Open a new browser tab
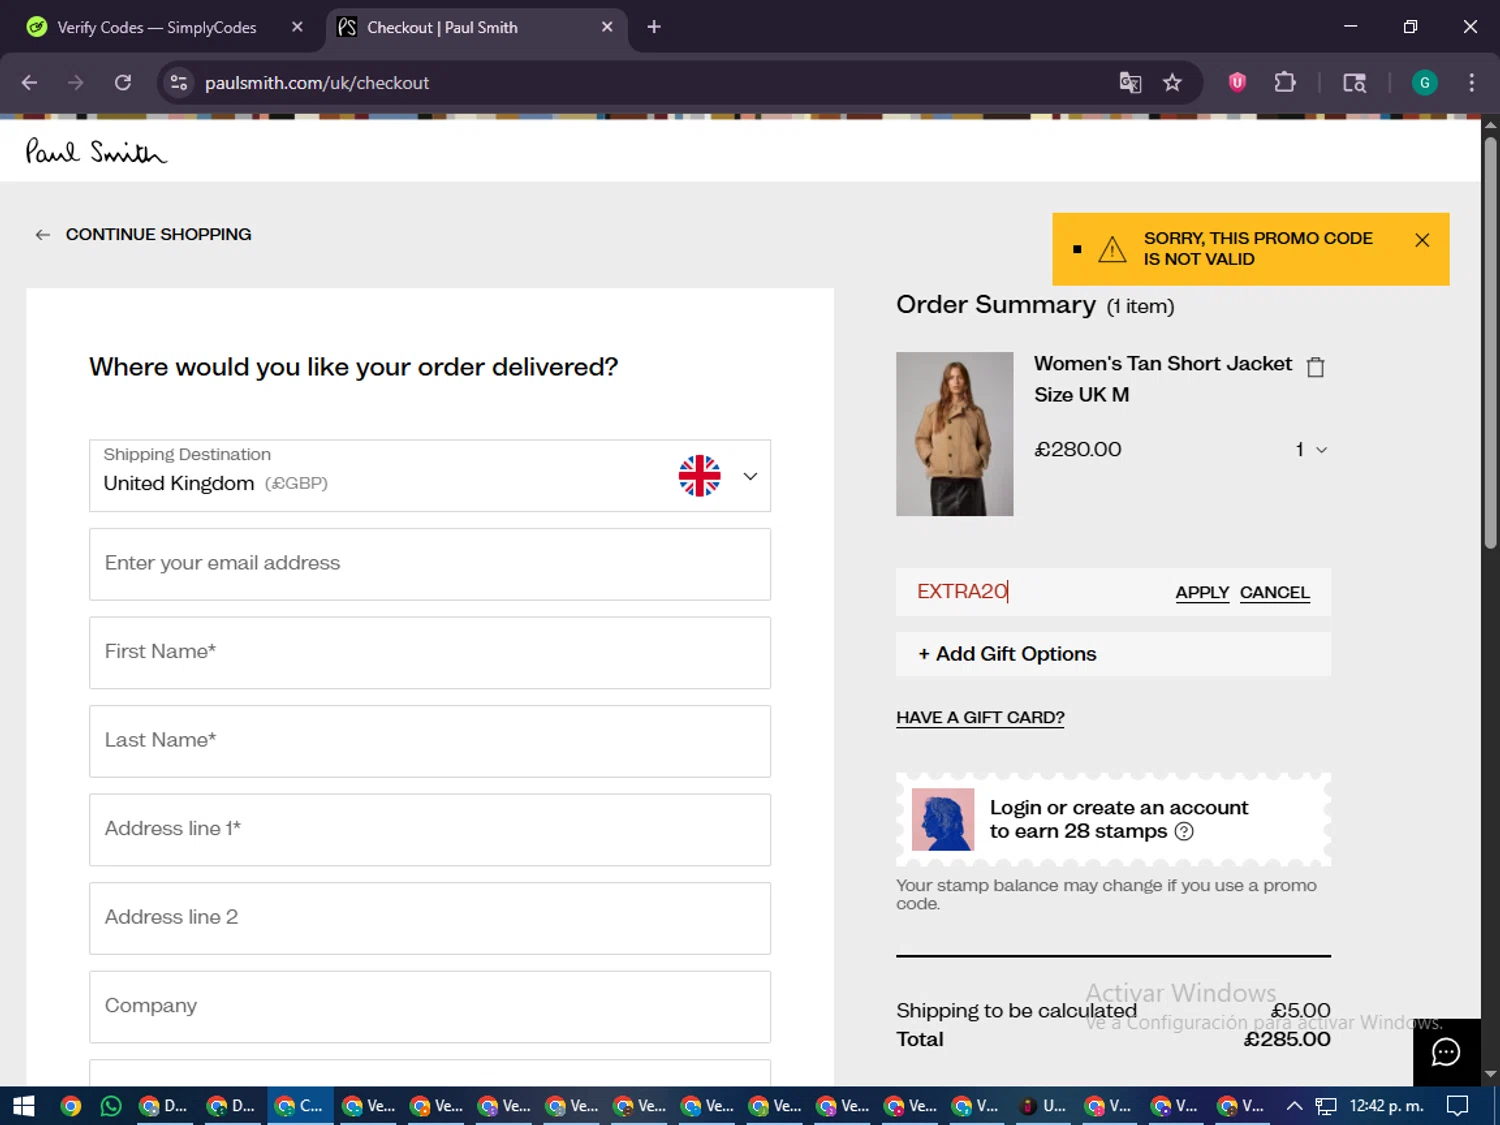The image size is (1500, 1125). (654, 27)
